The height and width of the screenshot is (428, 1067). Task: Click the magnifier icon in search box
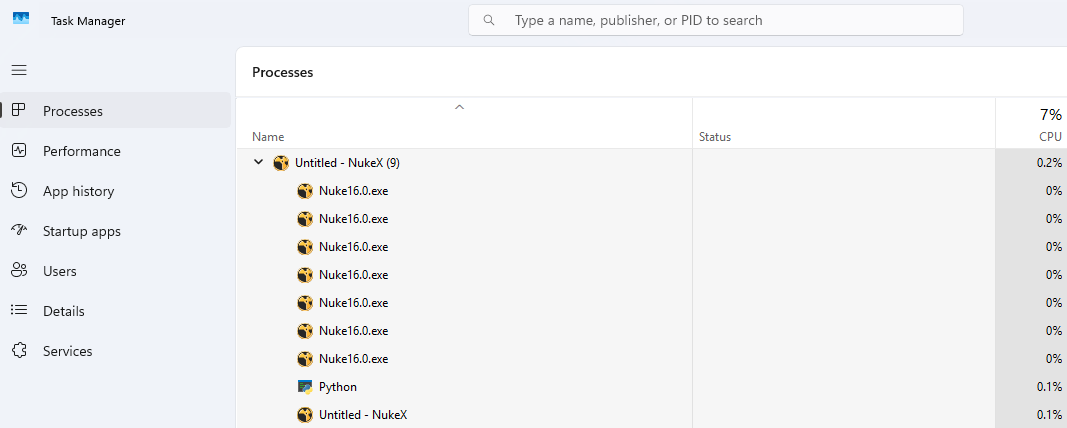point(489,20)
